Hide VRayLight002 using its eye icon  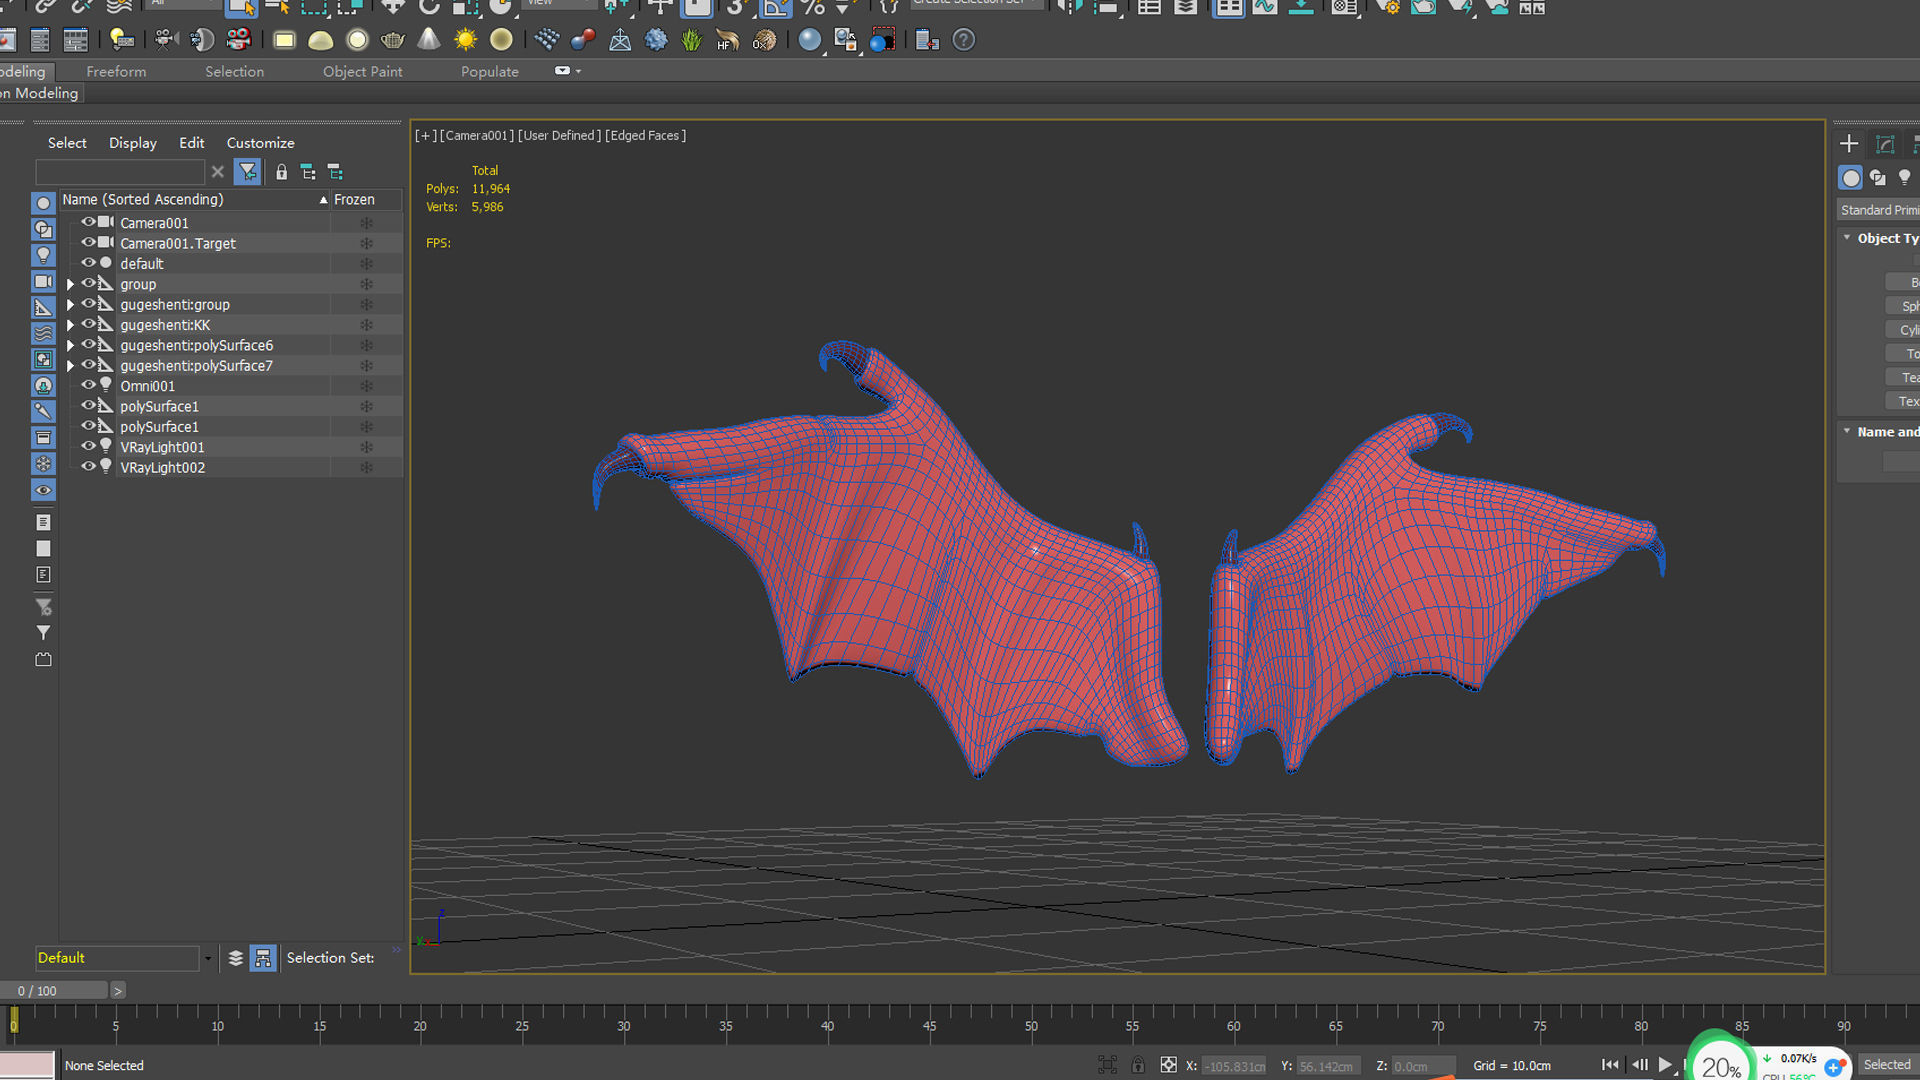click(88, 466)
